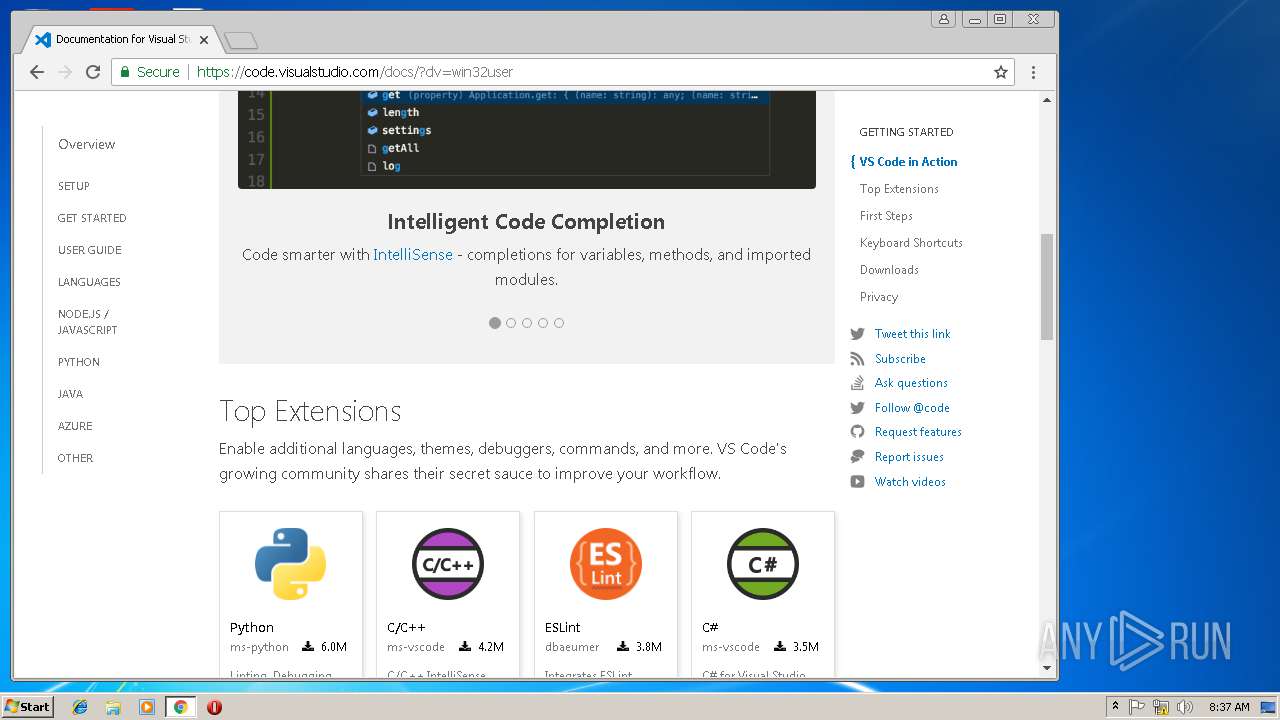
Task: Select the second carousel dot
Action: coord(511,323)
